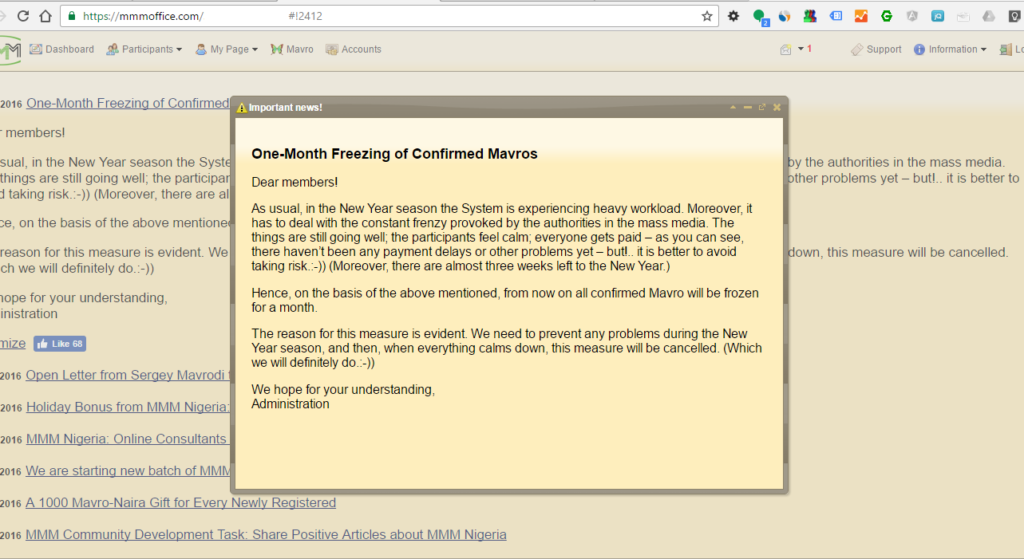Open the faded envelope extension icon
This screenshot has width=1024, height=559.
click(963, 16)
